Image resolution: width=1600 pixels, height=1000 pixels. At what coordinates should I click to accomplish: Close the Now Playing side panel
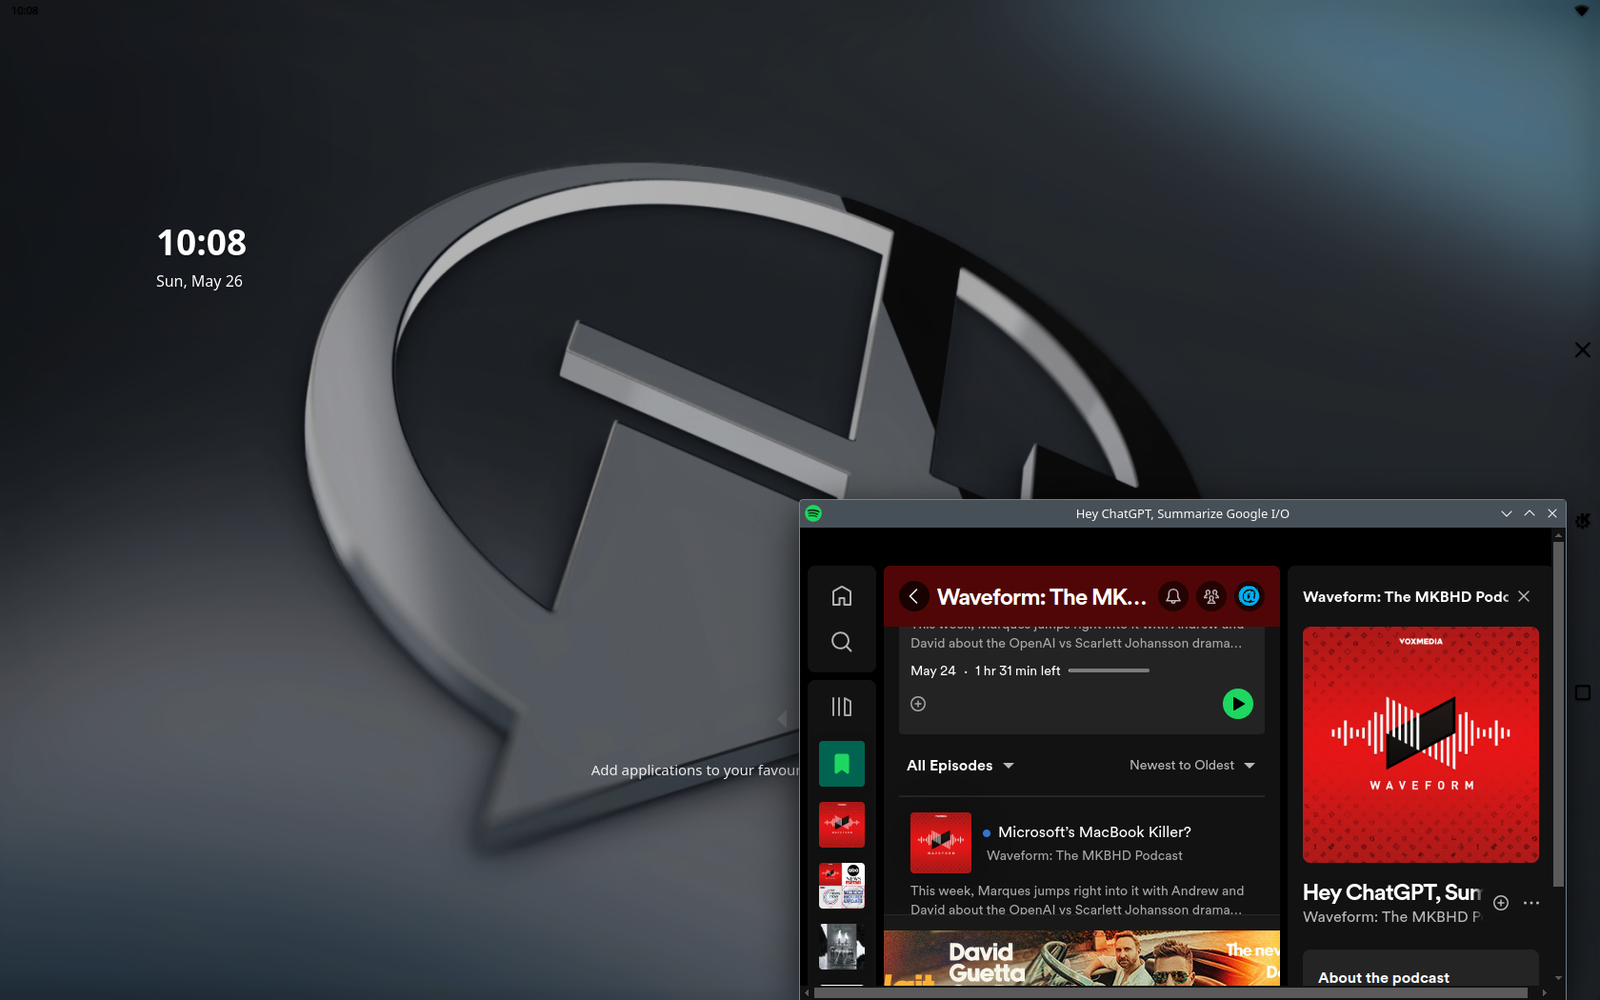(1524, 596)
